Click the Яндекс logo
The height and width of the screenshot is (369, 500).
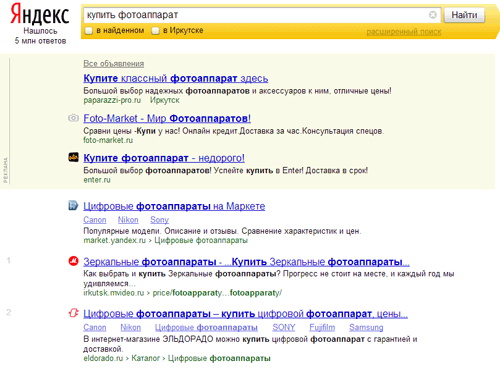[40, 14]
